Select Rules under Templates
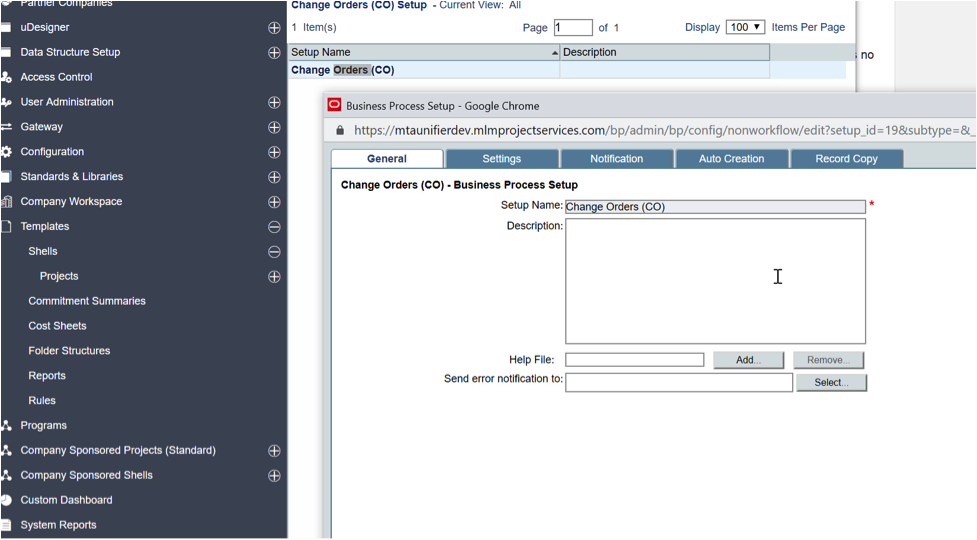The height and width of the screenshot is (540, 977). [x=42, y=400]
